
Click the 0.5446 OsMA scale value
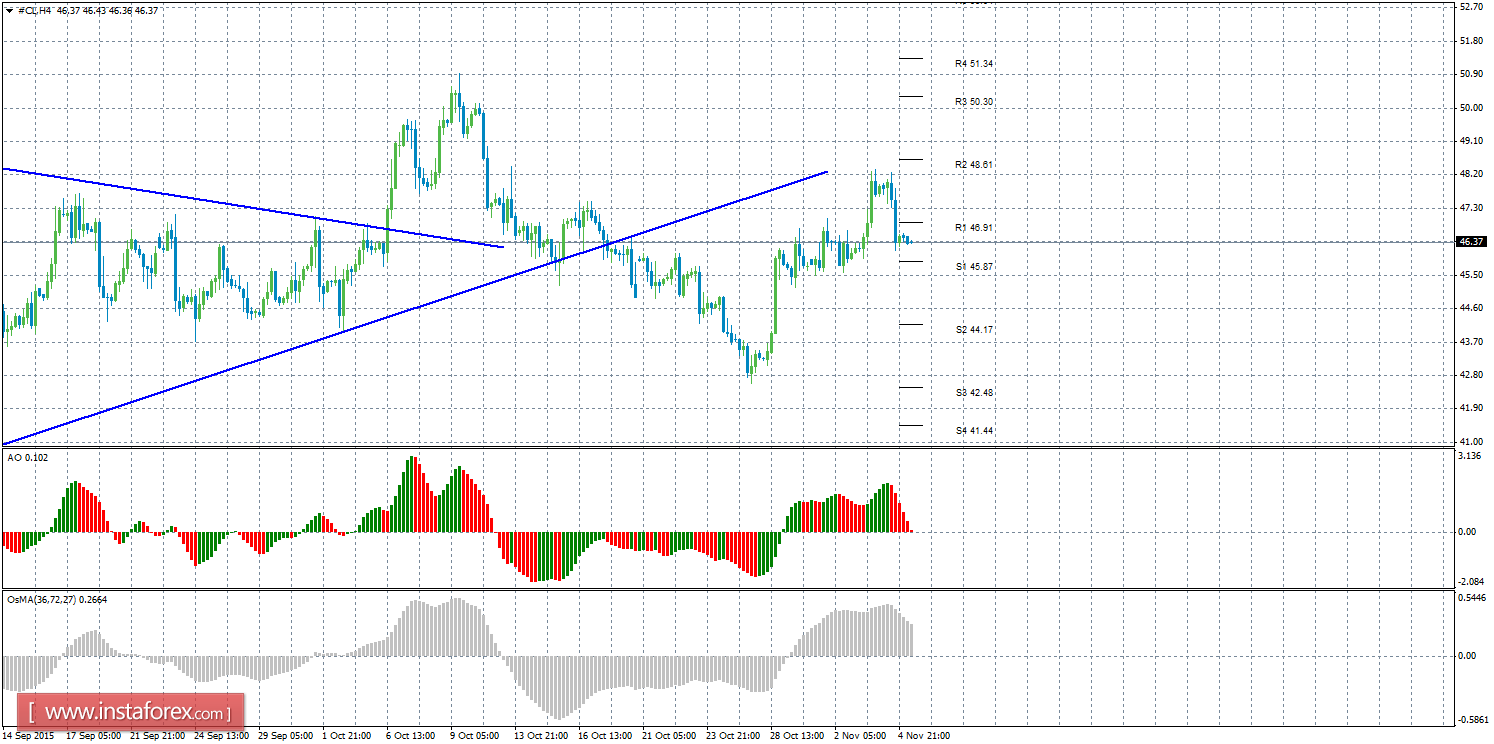pyautogui.click(x=1471, y=598)
